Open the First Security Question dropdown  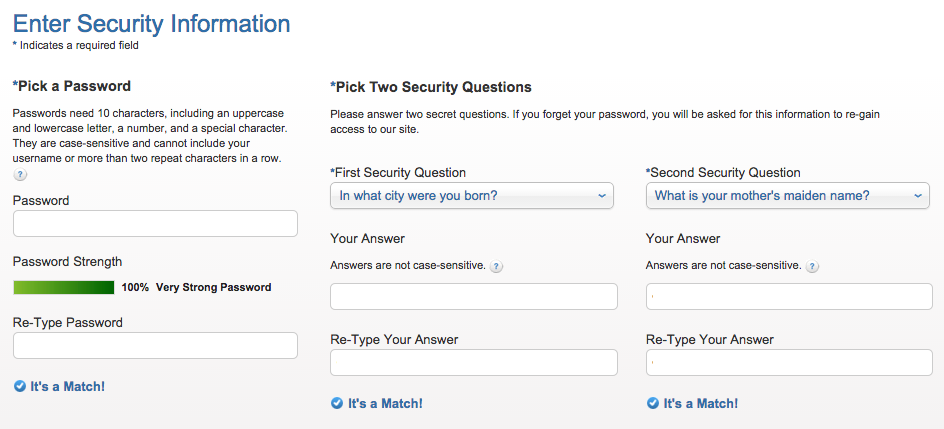(x=471, y=196)
